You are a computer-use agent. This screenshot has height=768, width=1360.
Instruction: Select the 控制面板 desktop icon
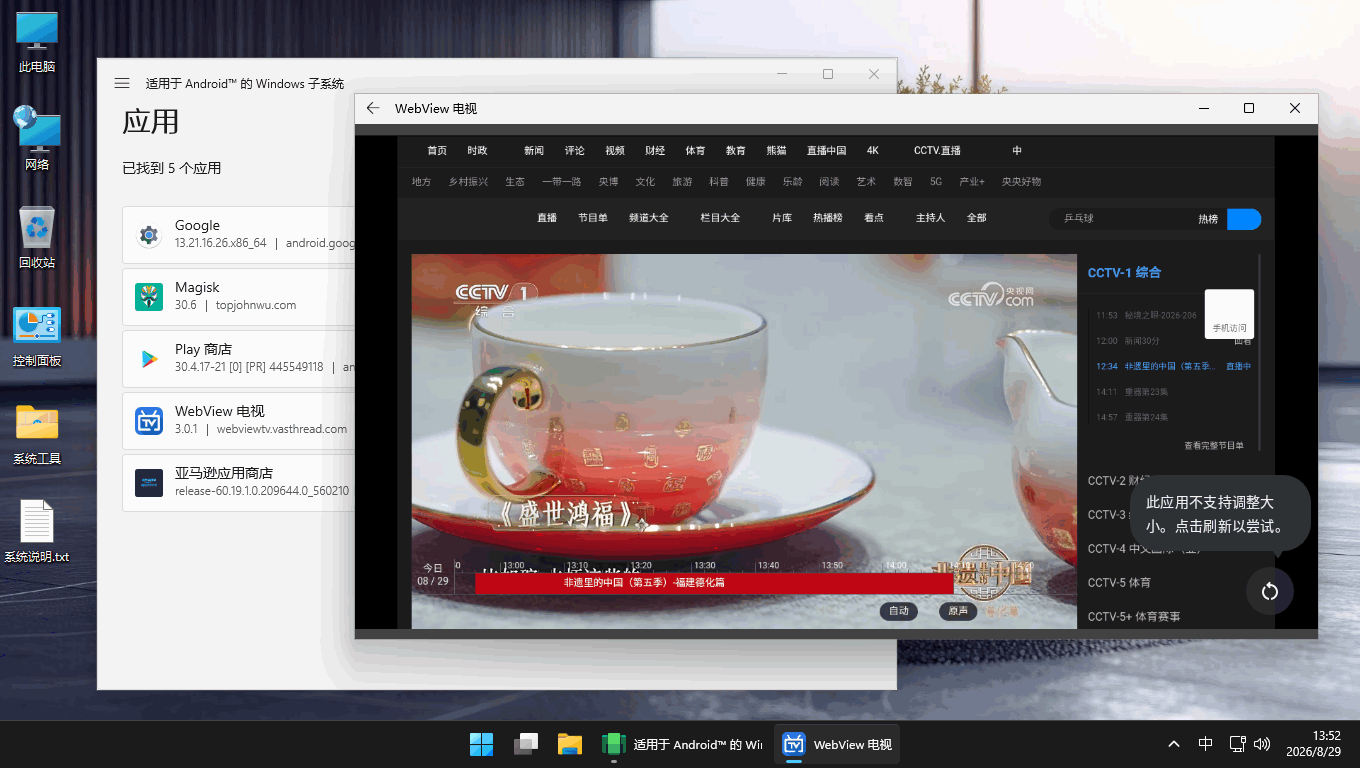coord(37,336)
